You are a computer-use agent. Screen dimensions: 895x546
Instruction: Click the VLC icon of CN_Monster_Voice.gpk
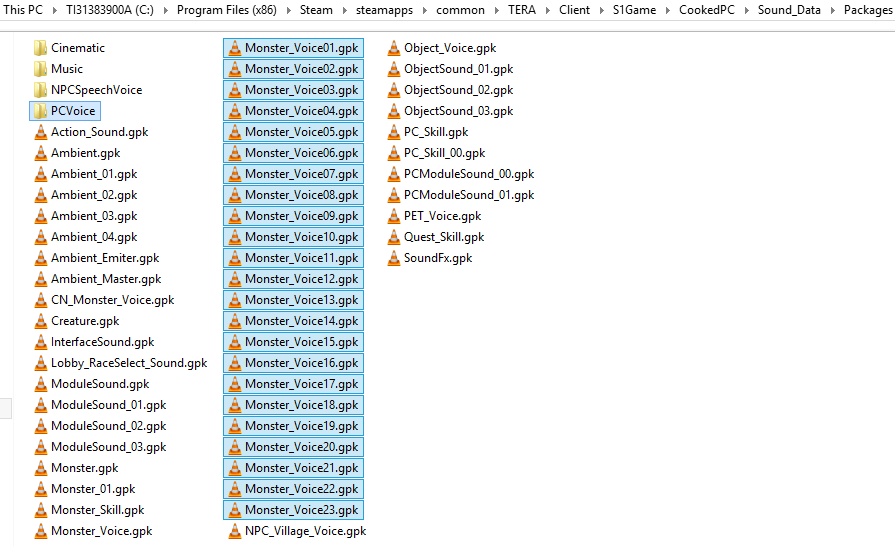pyautogui.click(x=41, y=300)
